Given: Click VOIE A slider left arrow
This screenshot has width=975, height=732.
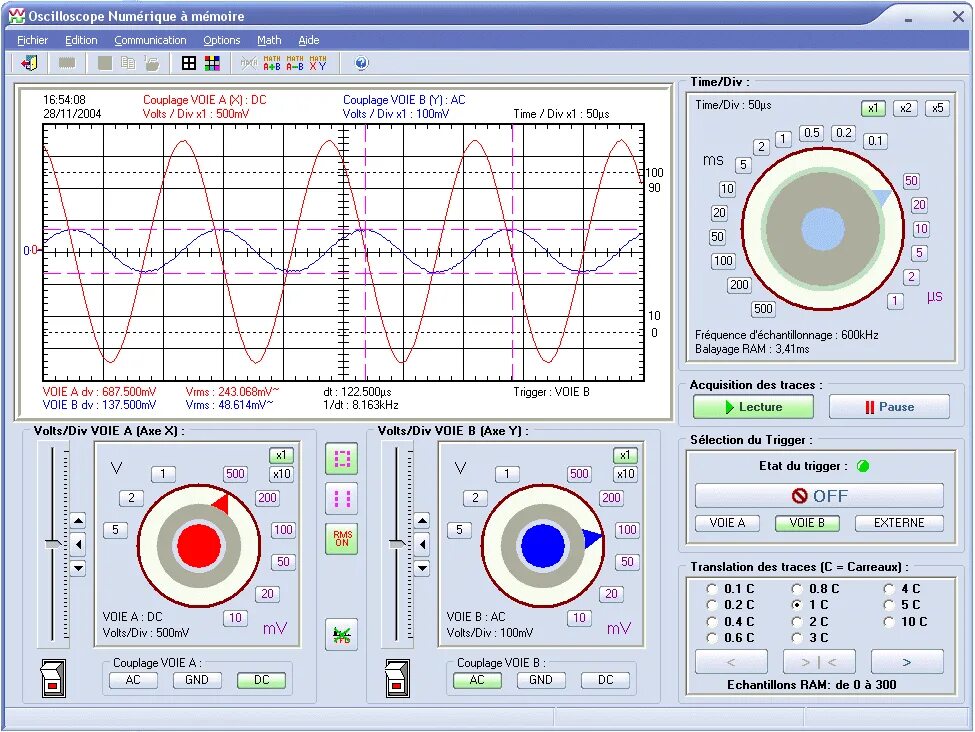Looking at the screenshot, I should coord(78,544).
